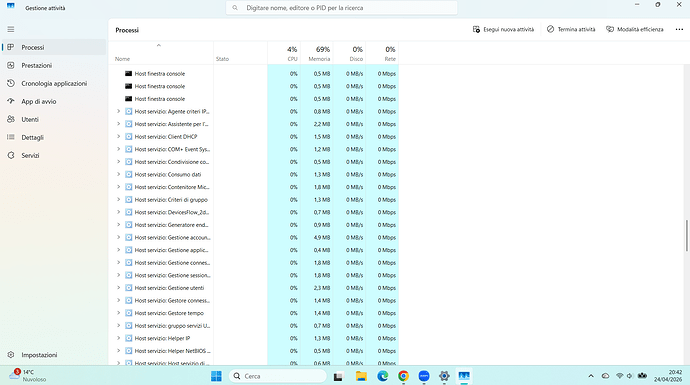Viewport: 690px width, 385px height.
Task: Toggle Modalità efficienza for selected process
Action: [635, 29]
